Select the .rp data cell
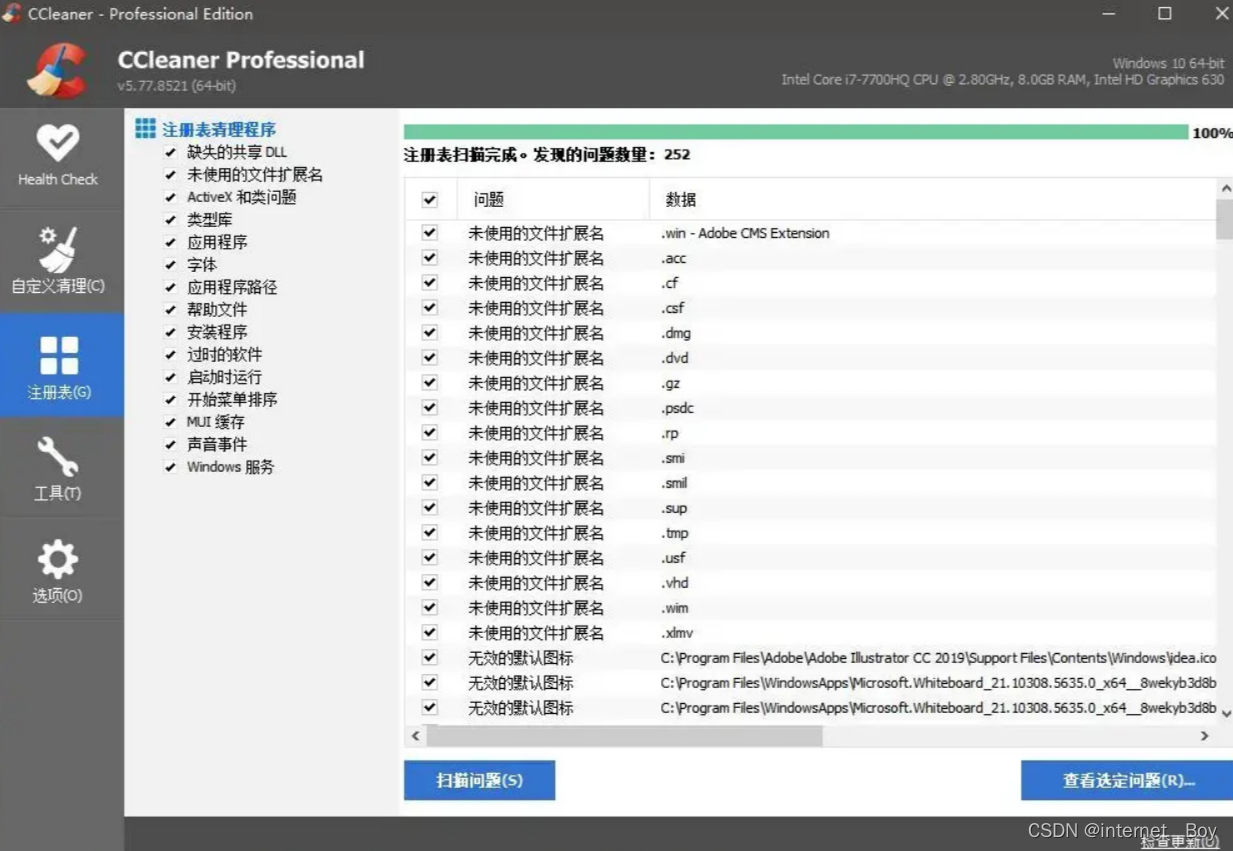Screen dimensions: 1233x851 670,433
